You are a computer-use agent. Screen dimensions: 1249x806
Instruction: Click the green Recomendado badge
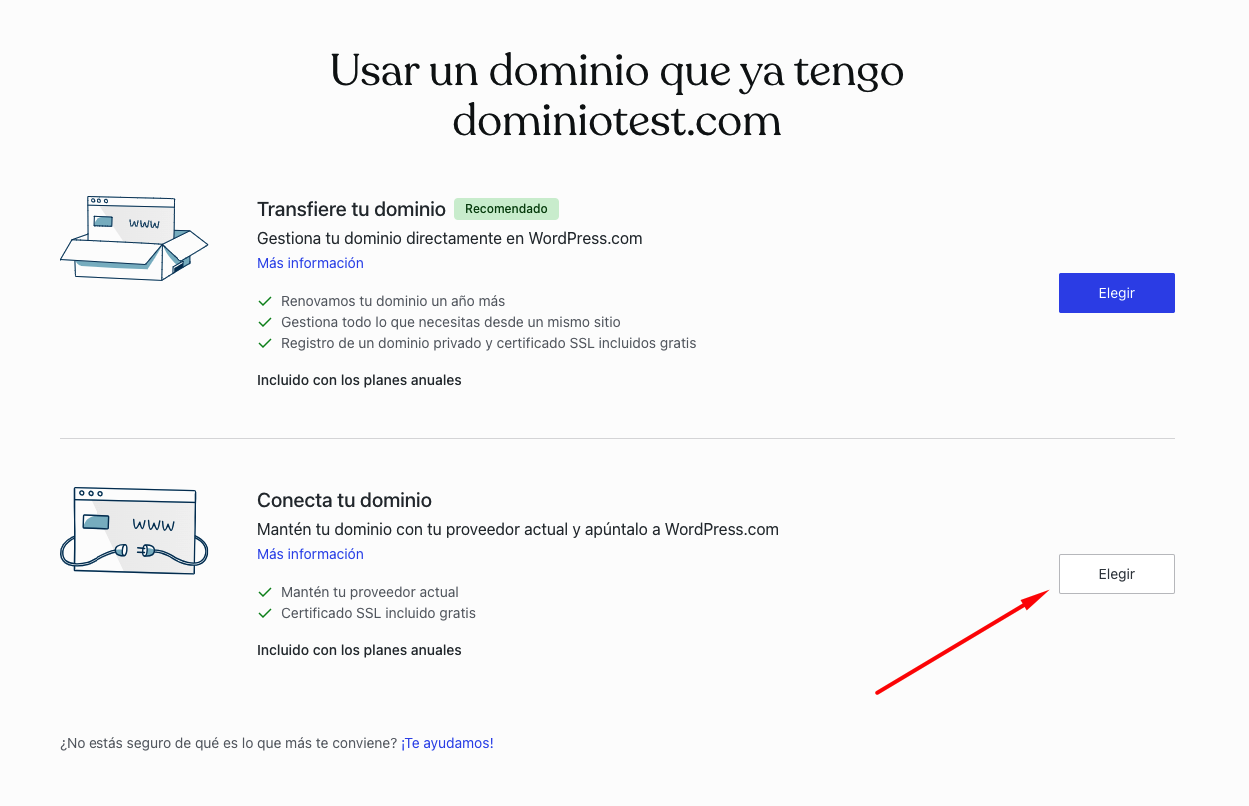tap(506, 209)
